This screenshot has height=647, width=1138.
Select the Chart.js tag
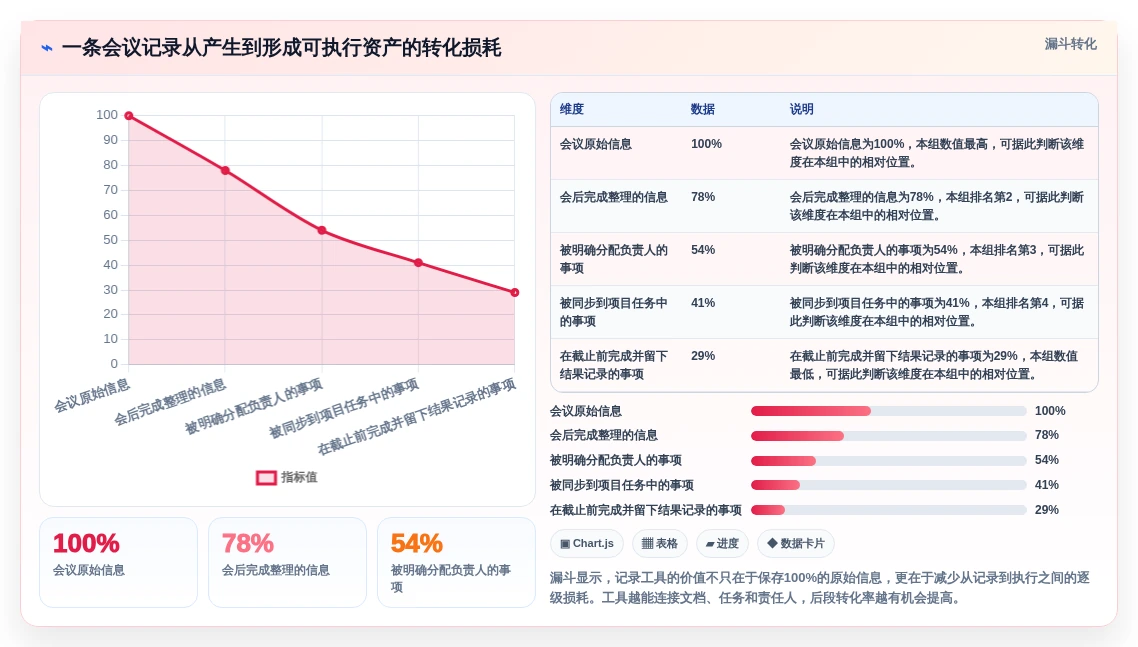(586, 543)
